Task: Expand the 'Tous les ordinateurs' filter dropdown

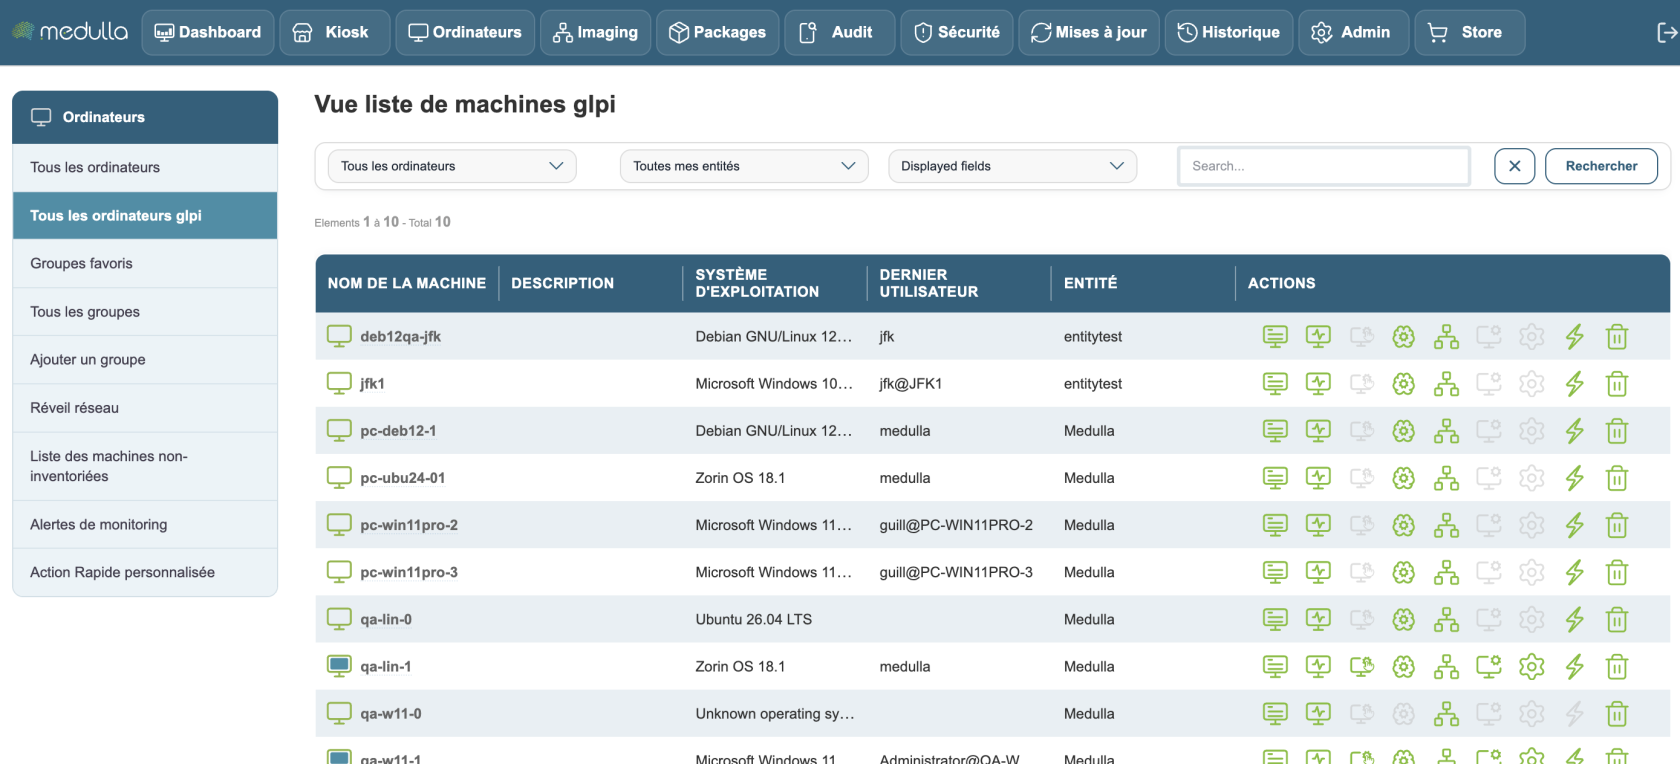Action: coord(452,166)
